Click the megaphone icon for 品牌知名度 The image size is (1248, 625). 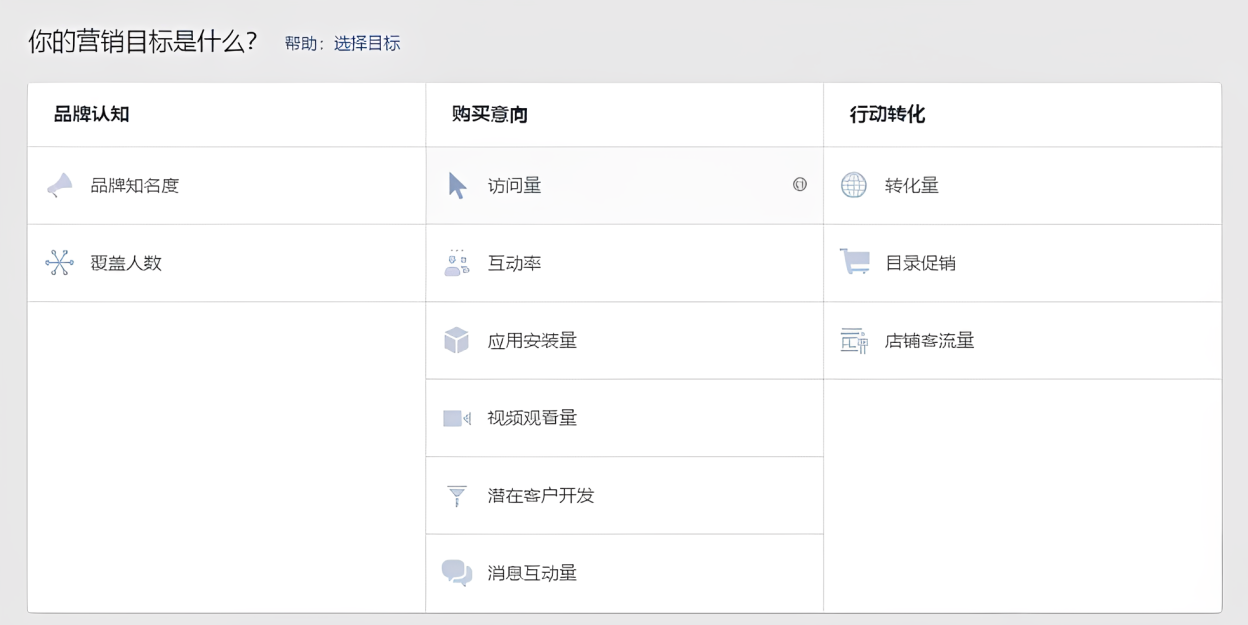pos(60,185)
